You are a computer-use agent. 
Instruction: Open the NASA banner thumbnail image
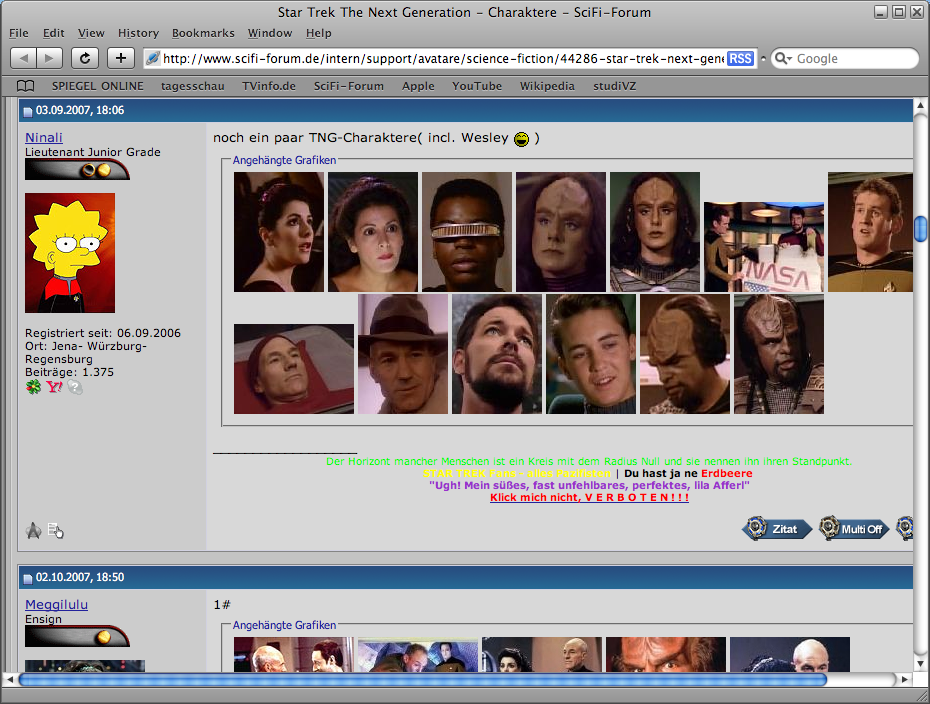[764, 247]
